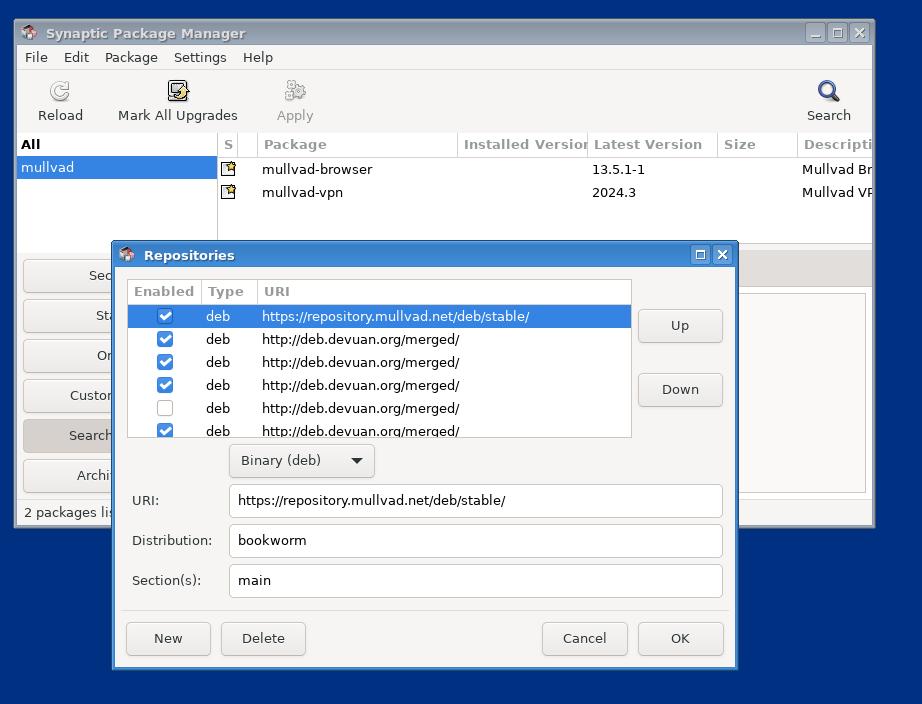The height and width of the screenshot is (704, 922).
Task: Minimize the Synaptic Package Manager window
Action: click(x=816, y=33)
